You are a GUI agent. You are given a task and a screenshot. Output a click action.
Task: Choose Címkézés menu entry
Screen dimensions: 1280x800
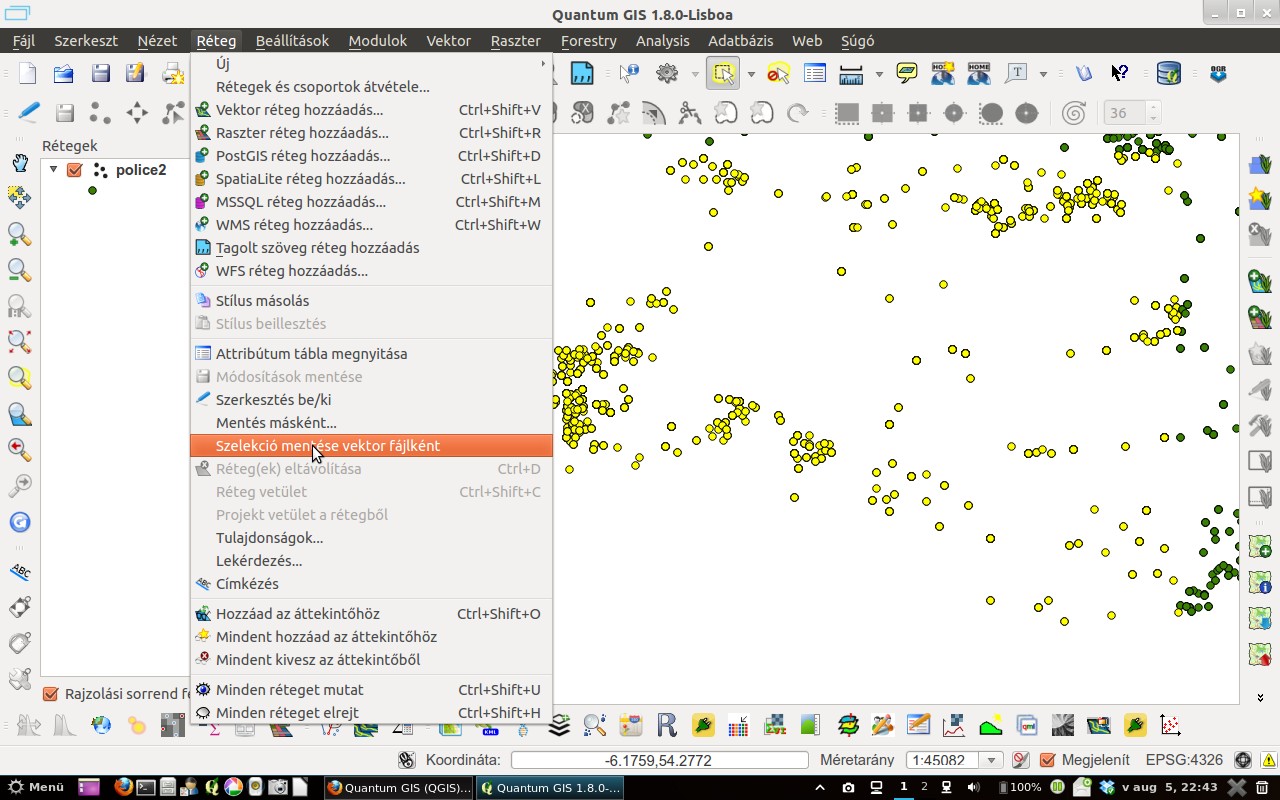371,584
